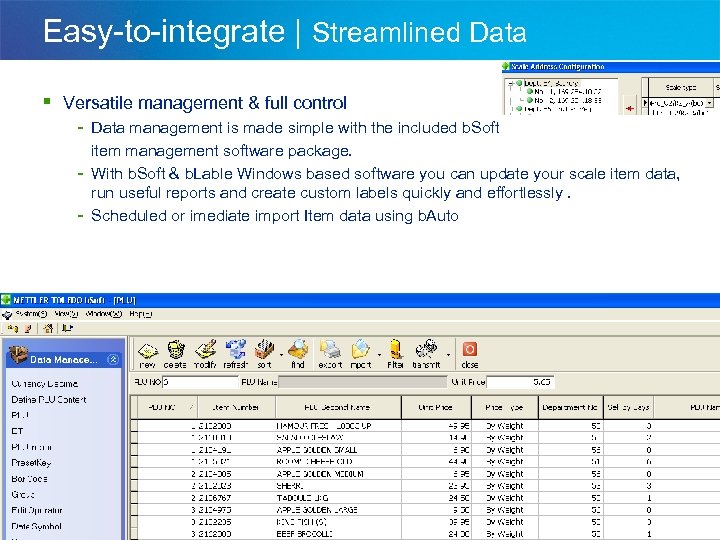Open the import dropdown arrow
The height and width of the screenshot is (540, 720).
tap(379, 355)
